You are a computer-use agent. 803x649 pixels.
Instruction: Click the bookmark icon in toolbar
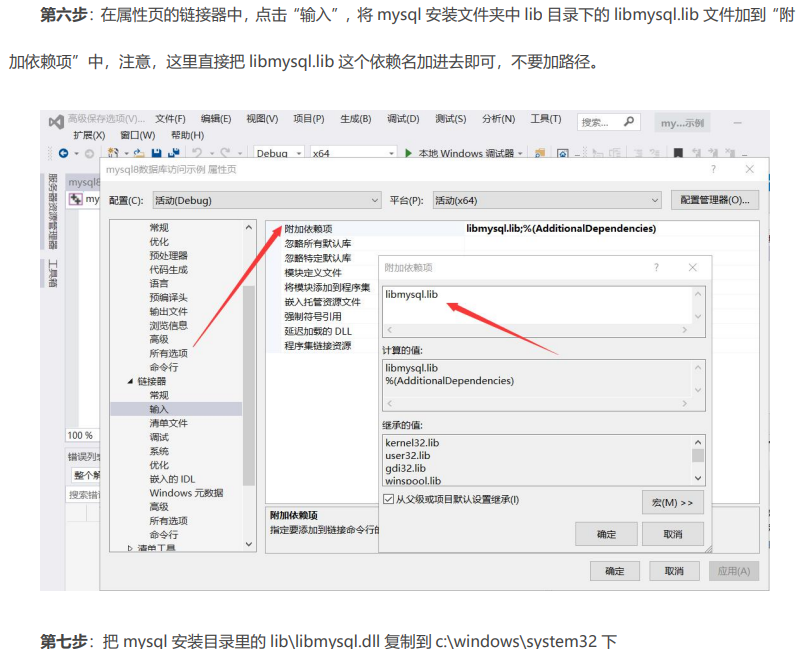coord(678,153)
